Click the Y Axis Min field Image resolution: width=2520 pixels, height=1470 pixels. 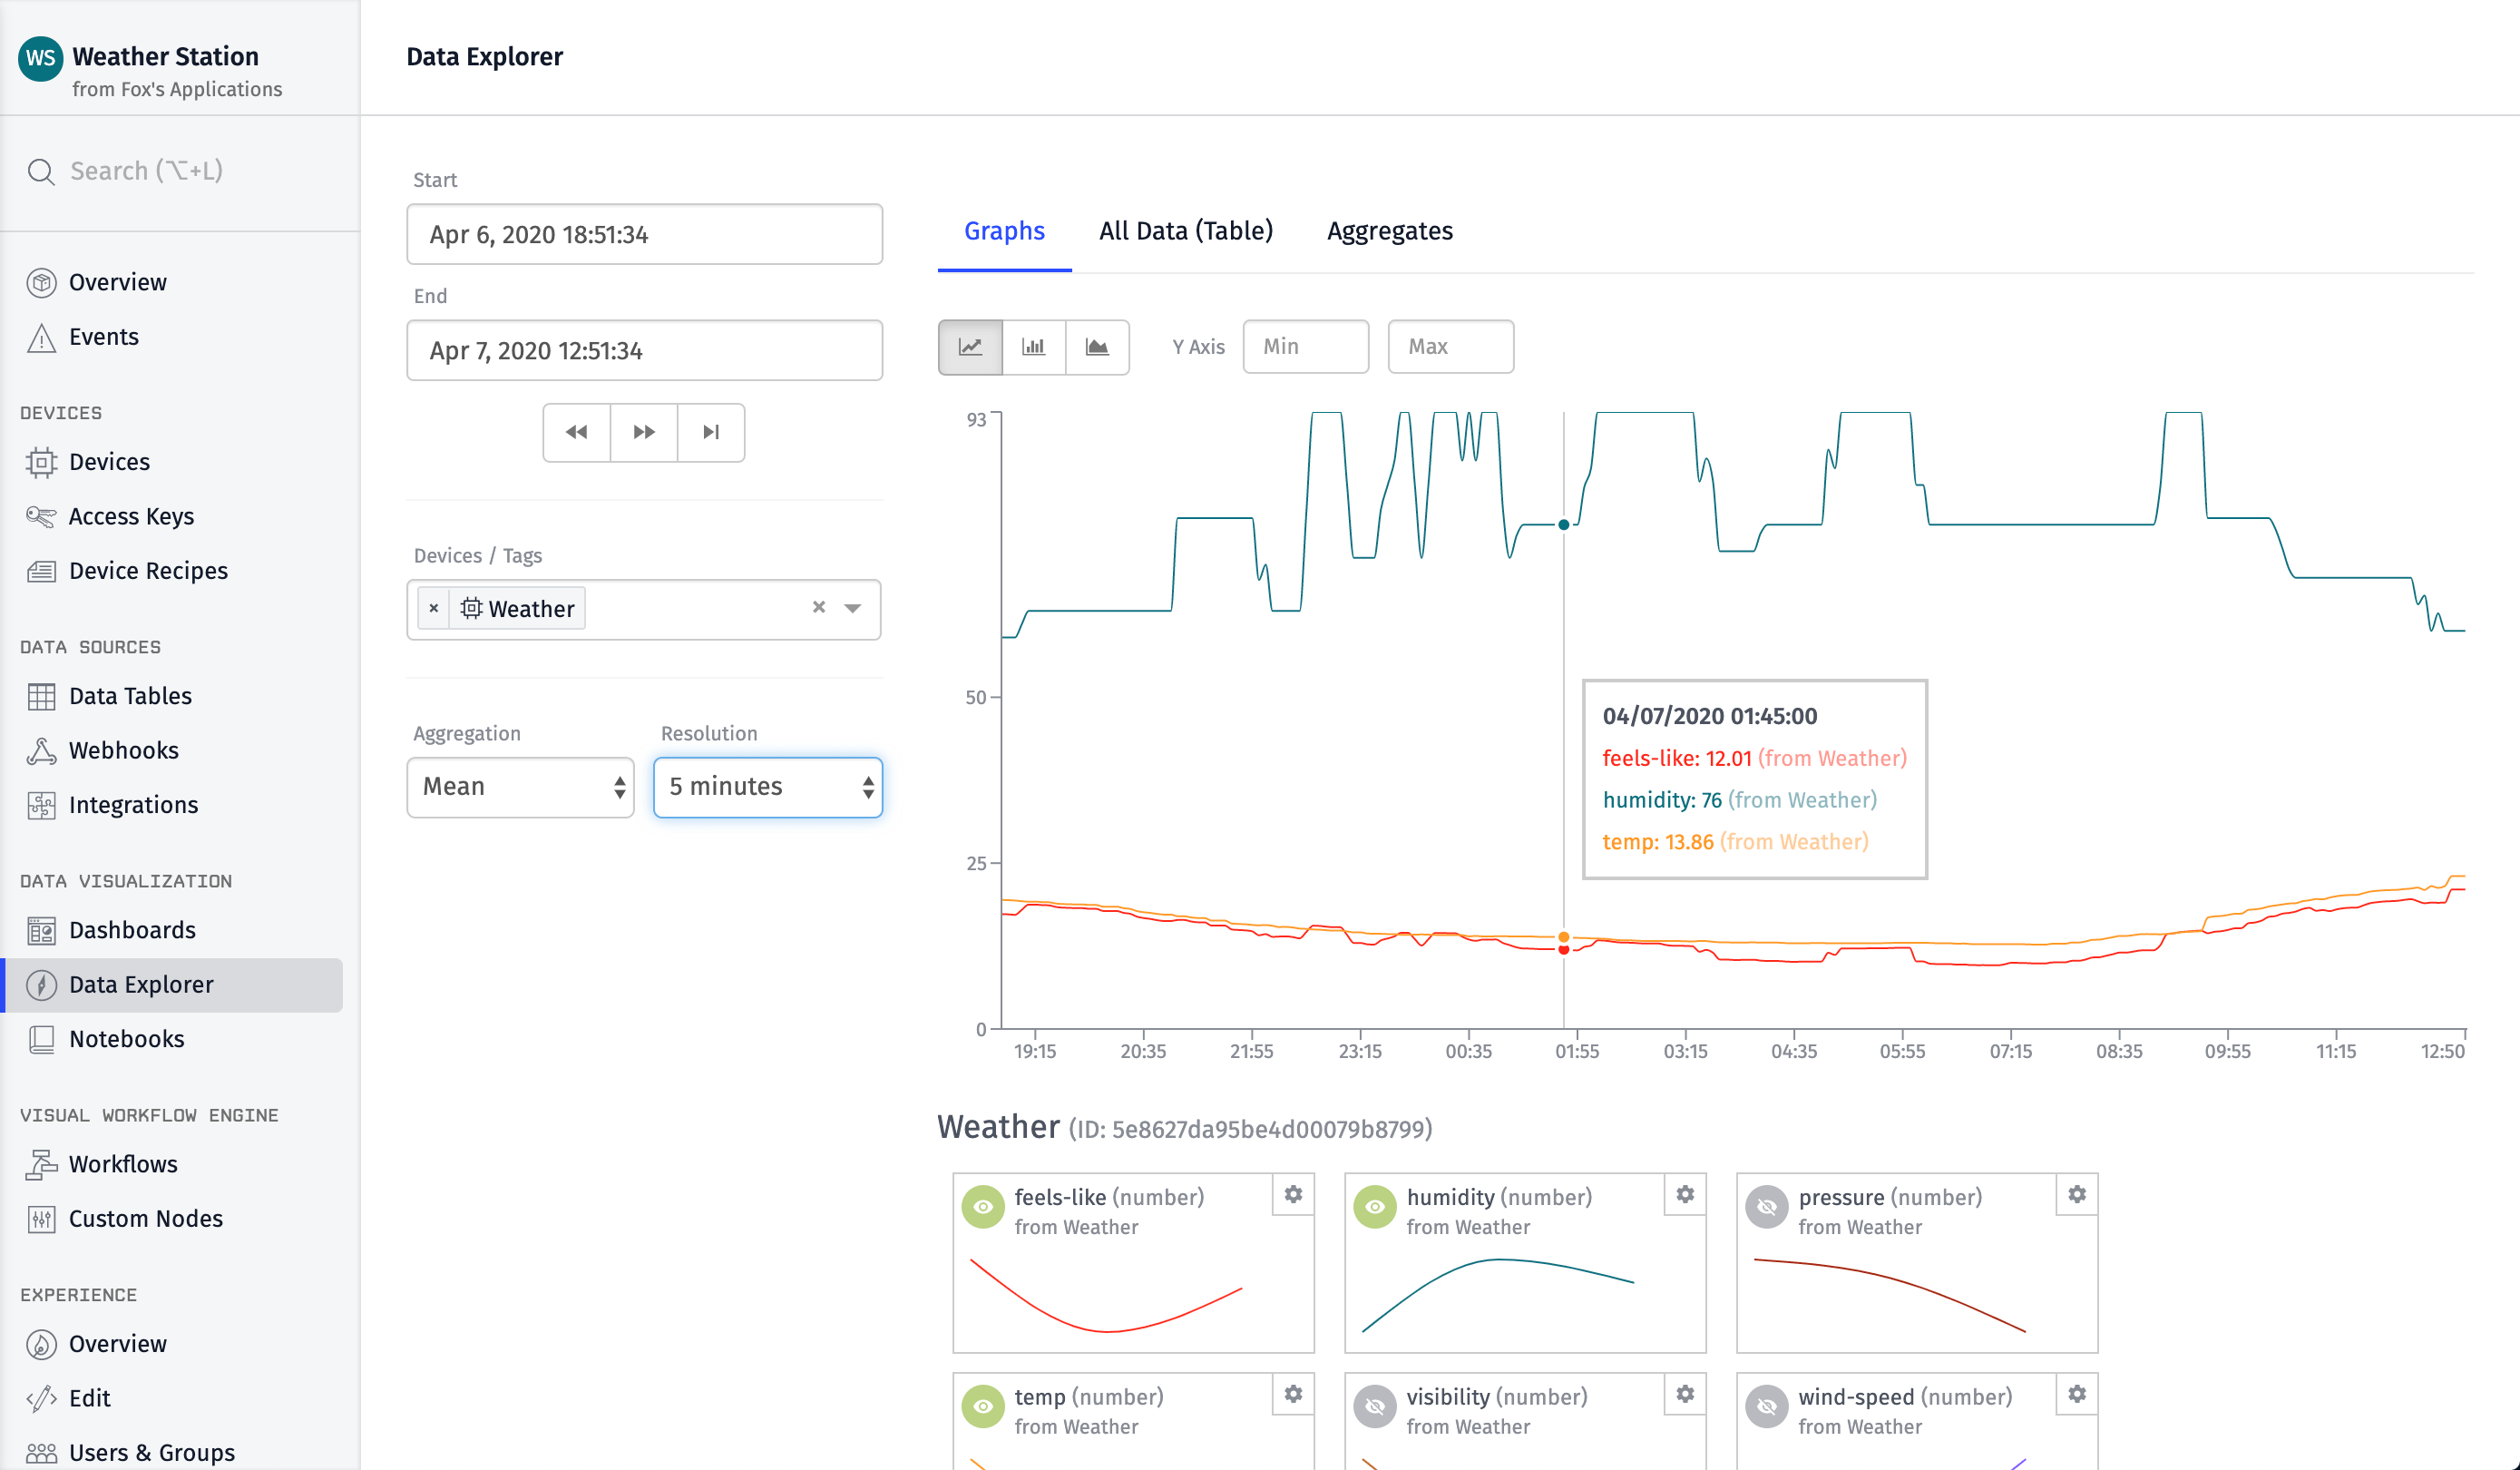1306,347
